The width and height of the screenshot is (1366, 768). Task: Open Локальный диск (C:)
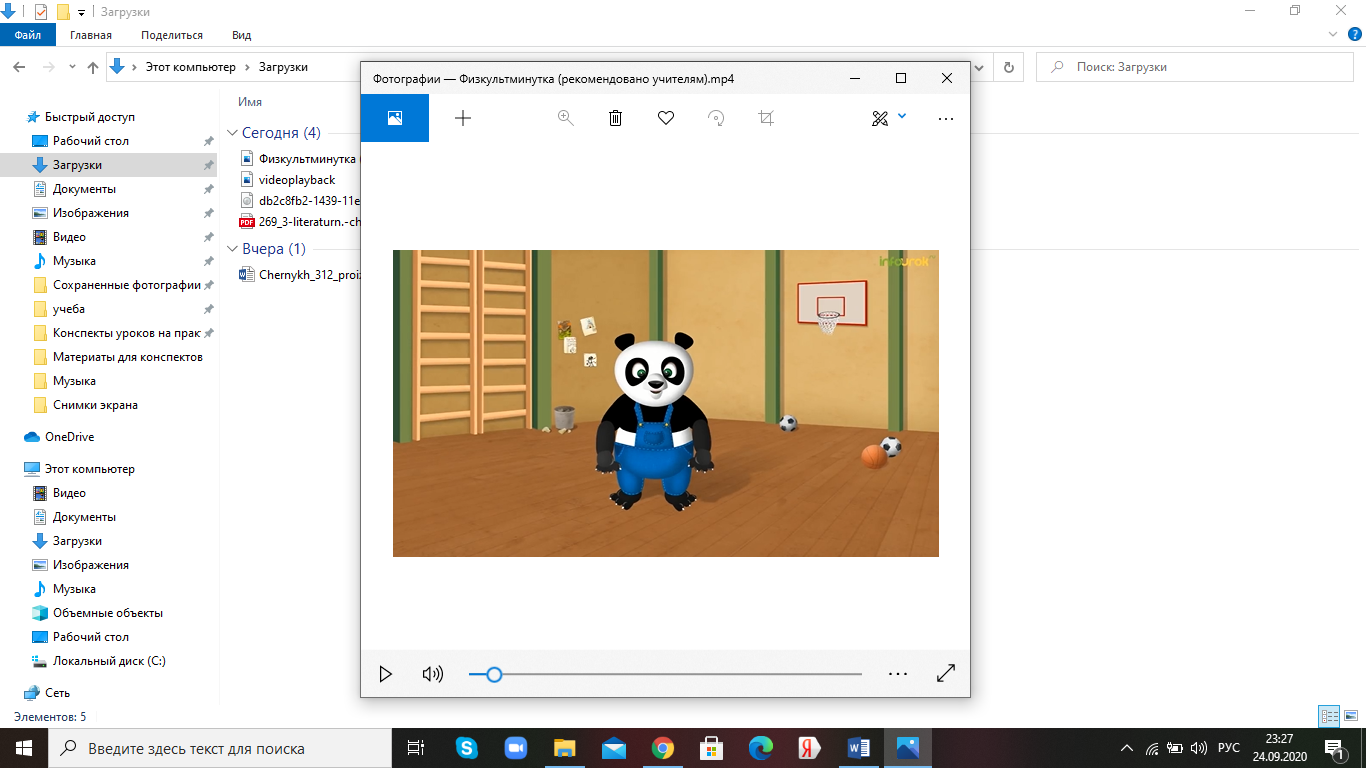[x=109, y=661]
